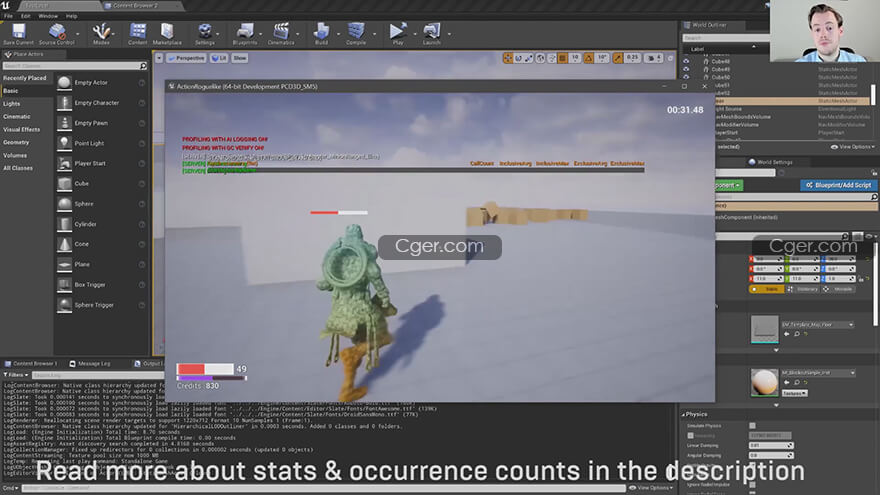
Task: Toggle visibility eye for Cube50
Action: pos(686,77)
